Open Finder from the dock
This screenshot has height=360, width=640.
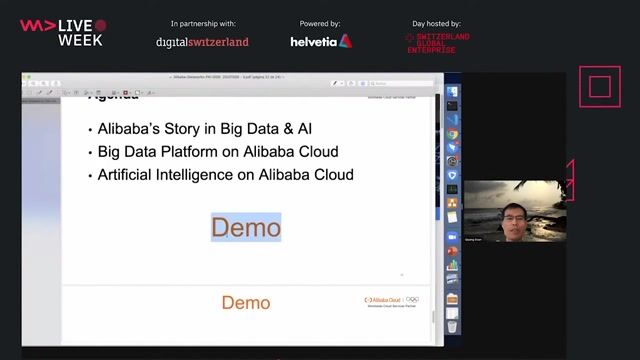pos(452,91)
